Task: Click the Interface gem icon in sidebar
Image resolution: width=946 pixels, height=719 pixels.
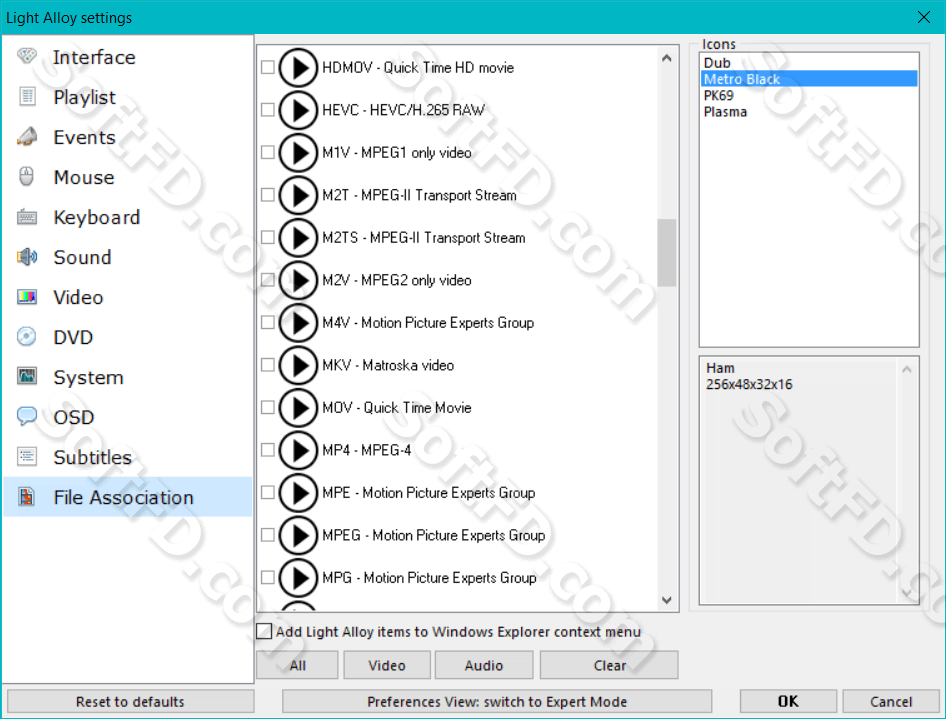Action: click(x=27, y=56)
